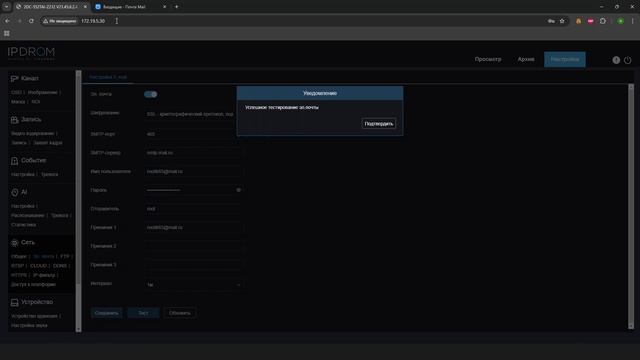Image resolution: width=640 pixels, height=360 pixels.
Task: Open Устройство хранения under Устройство
Action: [34, 316]
